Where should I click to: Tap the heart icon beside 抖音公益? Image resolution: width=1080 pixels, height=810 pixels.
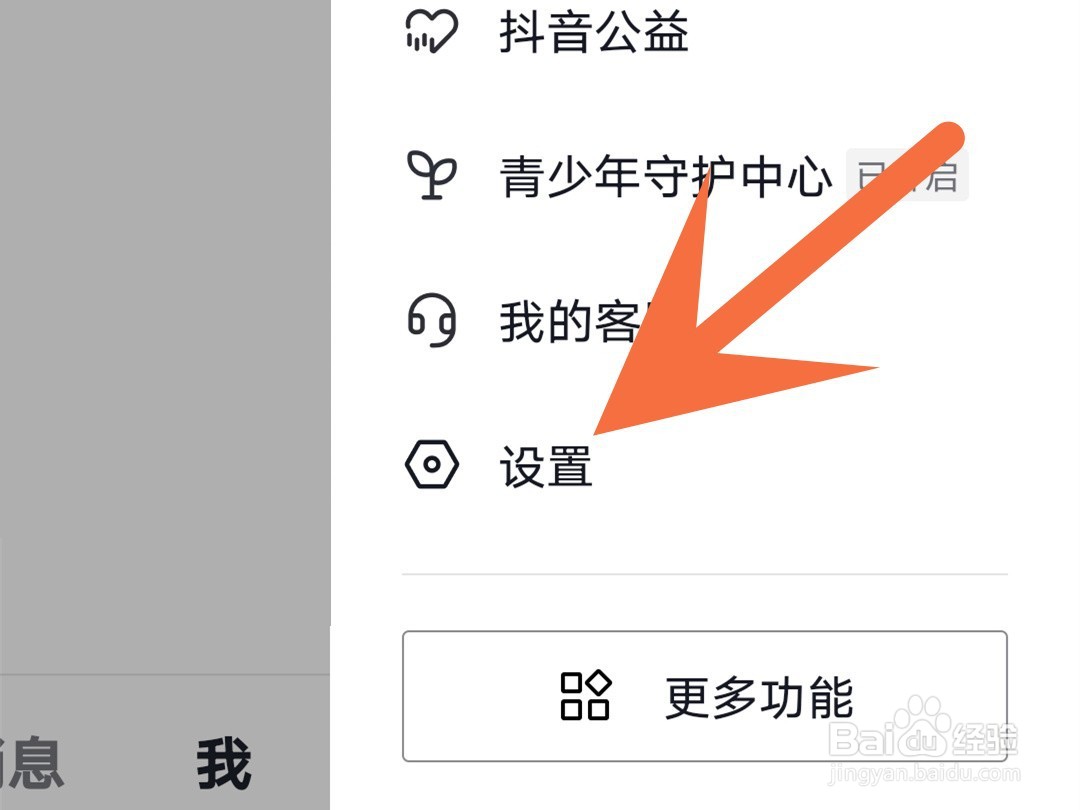pos(431,31)
